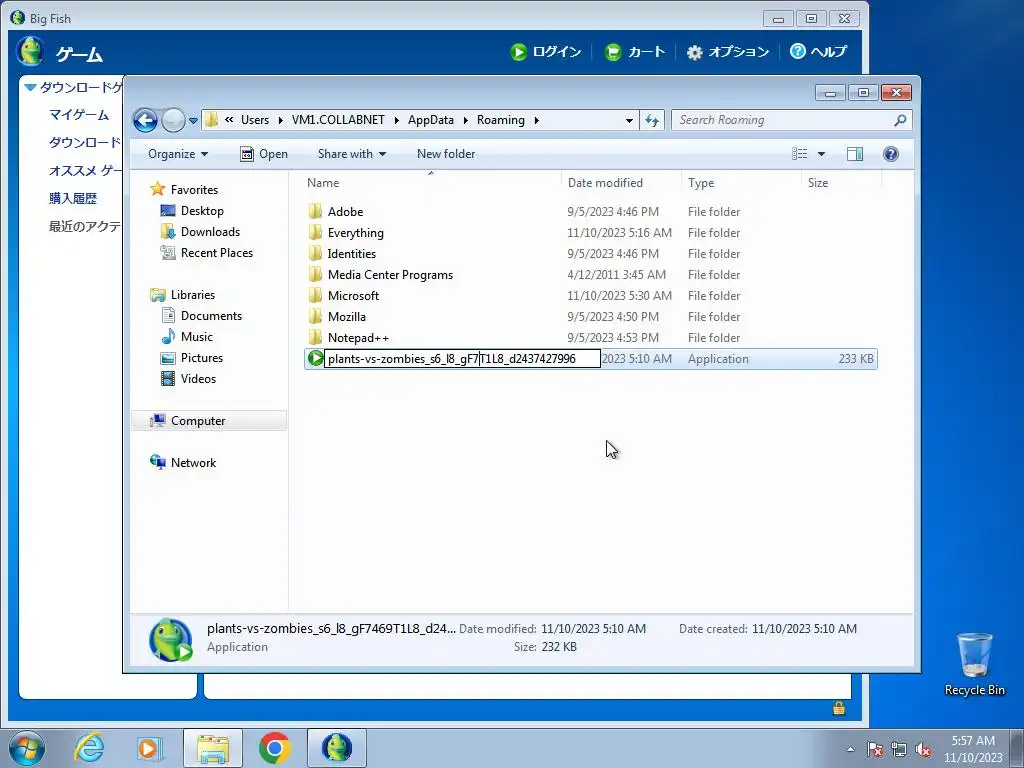1024x768 pixels.
Task: Launch Internet Explorer from the taskbar
Action: (x=89, y=748)
